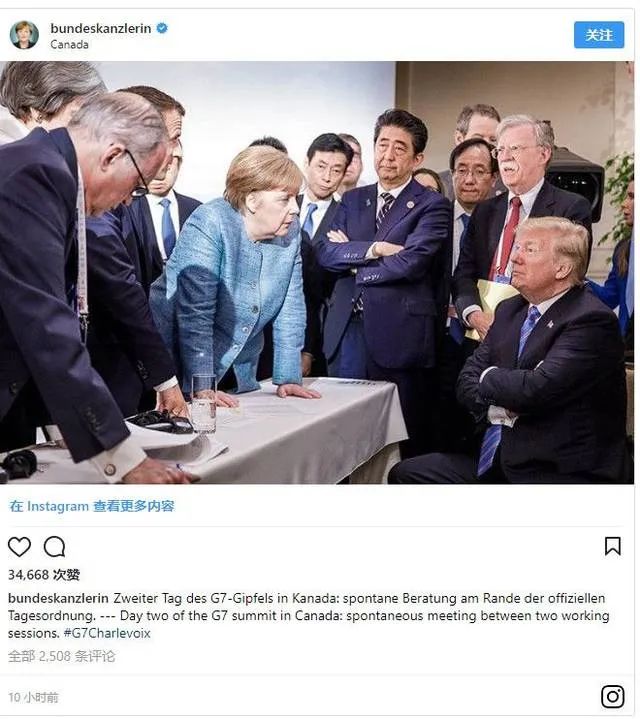This screenshot has height=719, width=640.
Task: Click the glass on the table in photo
Action: pos(204,403)
